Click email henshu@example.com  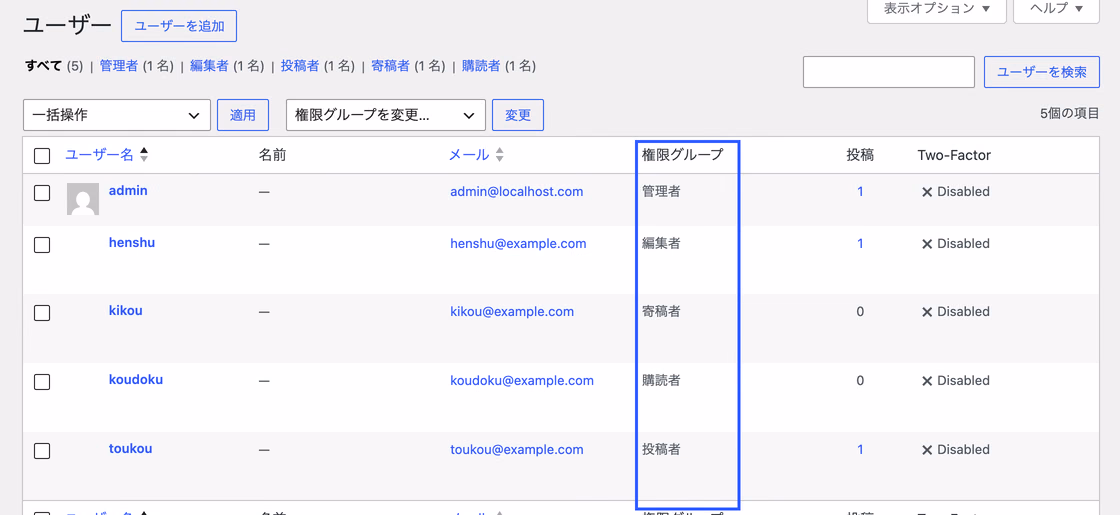(x=518, y=244)
